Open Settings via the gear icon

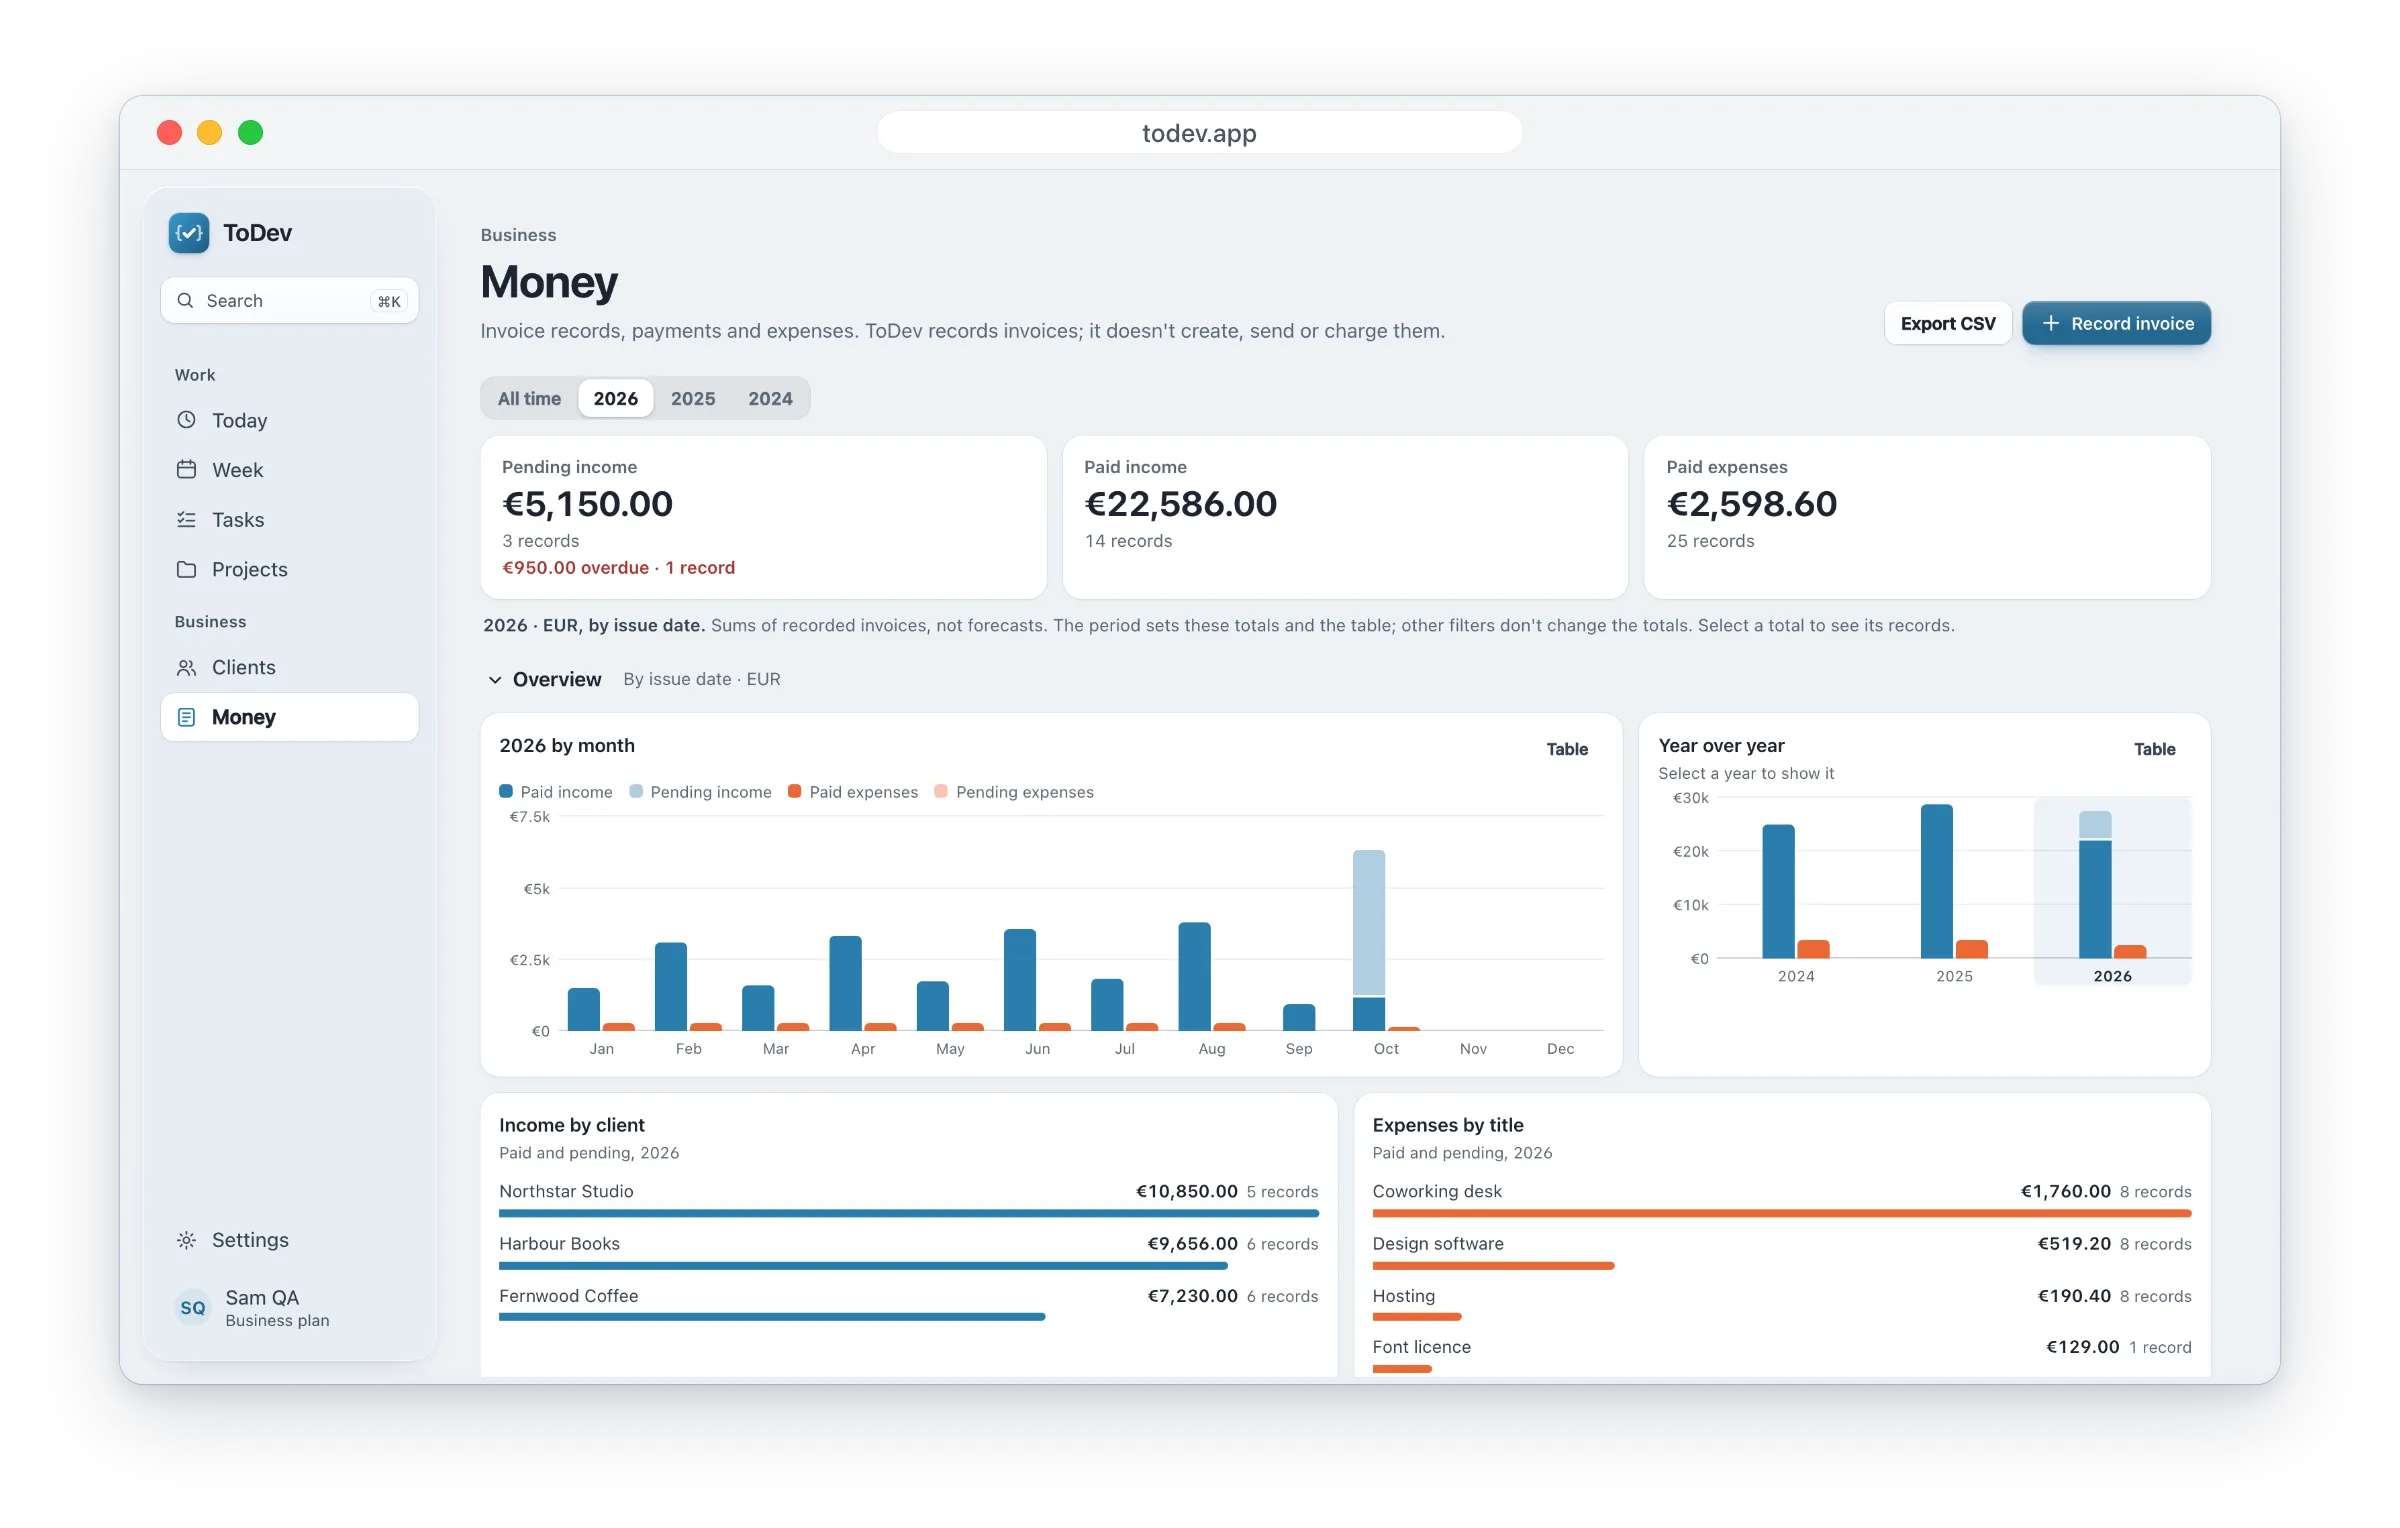coord(186,1240)
